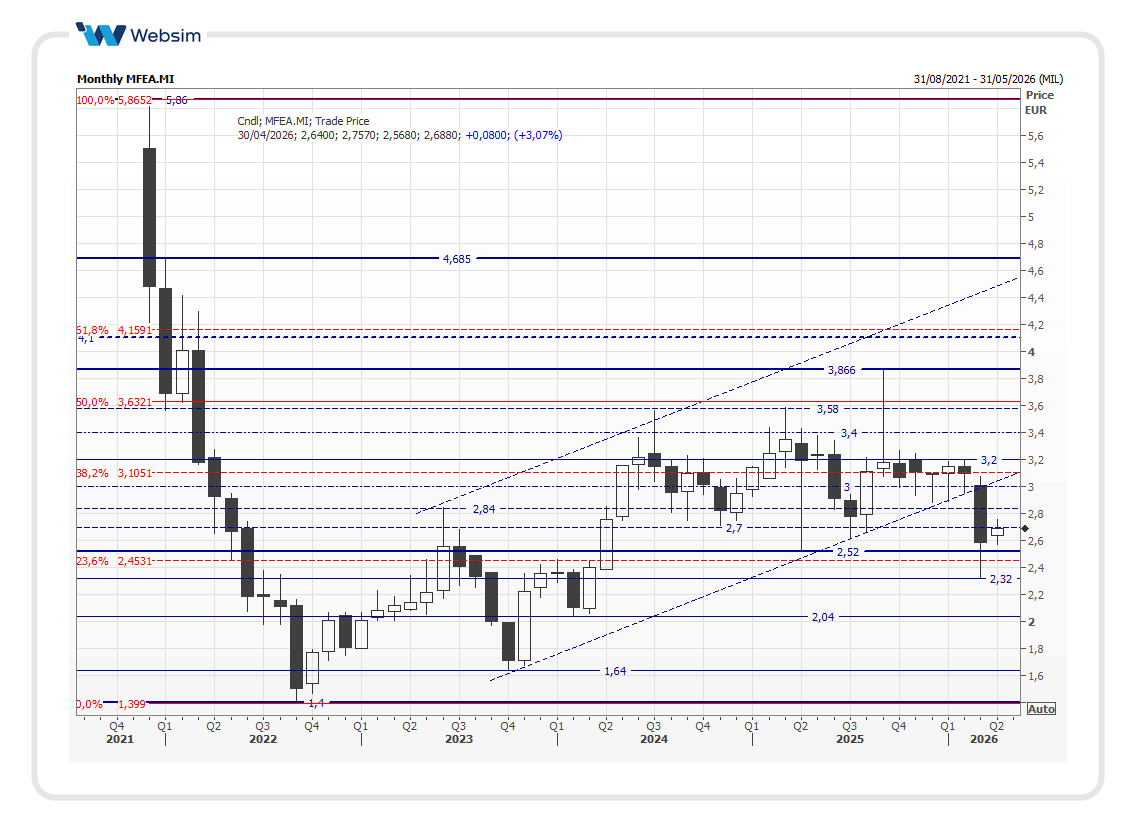
Task: Click the 2026 year label on the time axis
Action: [985, 739]
